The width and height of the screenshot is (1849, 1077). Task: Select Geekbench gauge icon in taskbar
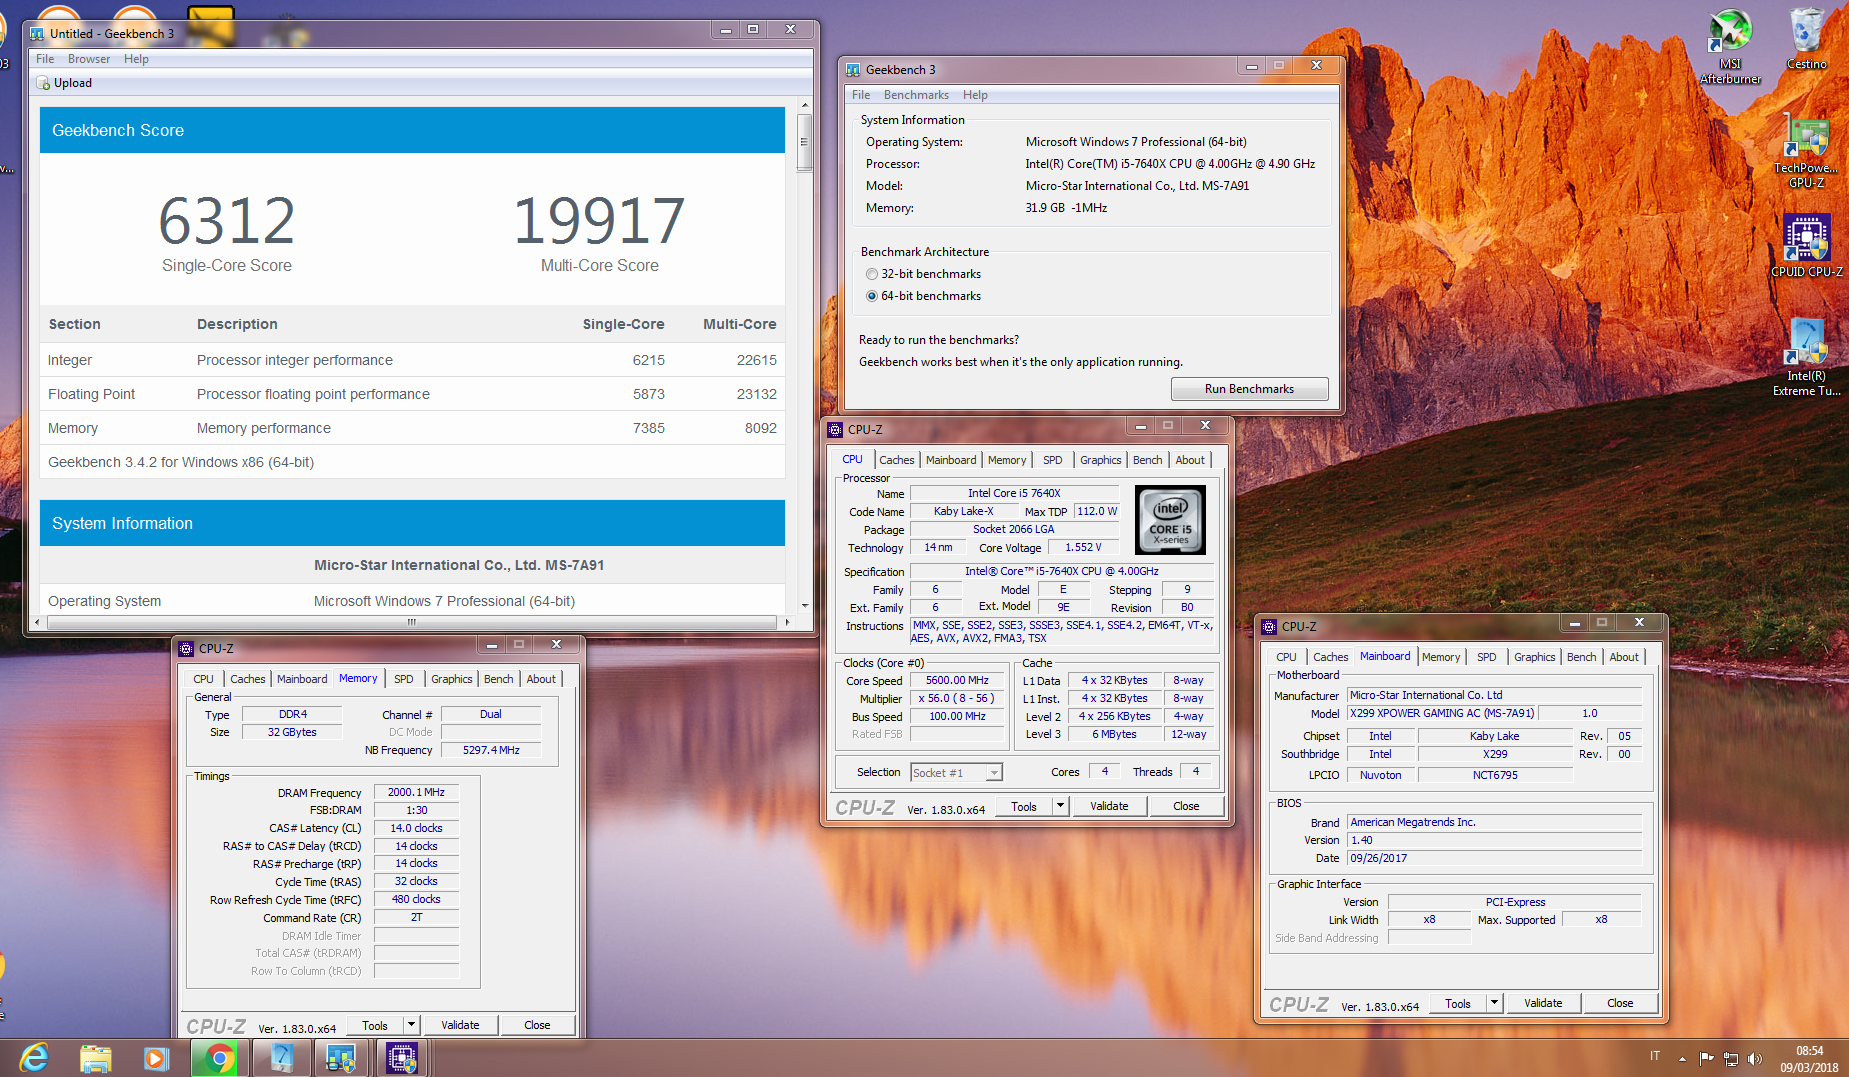(281, 1058)
